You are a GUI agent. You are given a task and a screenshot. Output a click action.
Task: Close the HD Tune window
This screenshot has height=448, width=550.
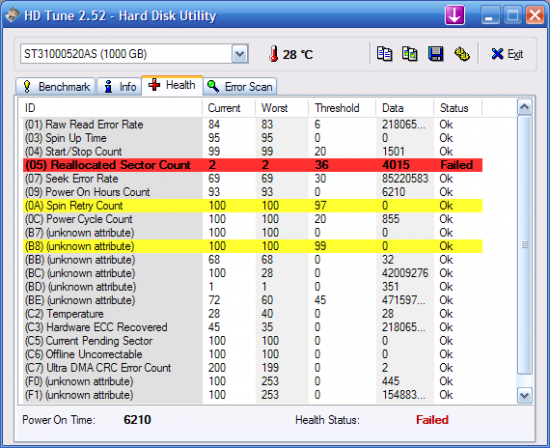(x=535, y=15)
